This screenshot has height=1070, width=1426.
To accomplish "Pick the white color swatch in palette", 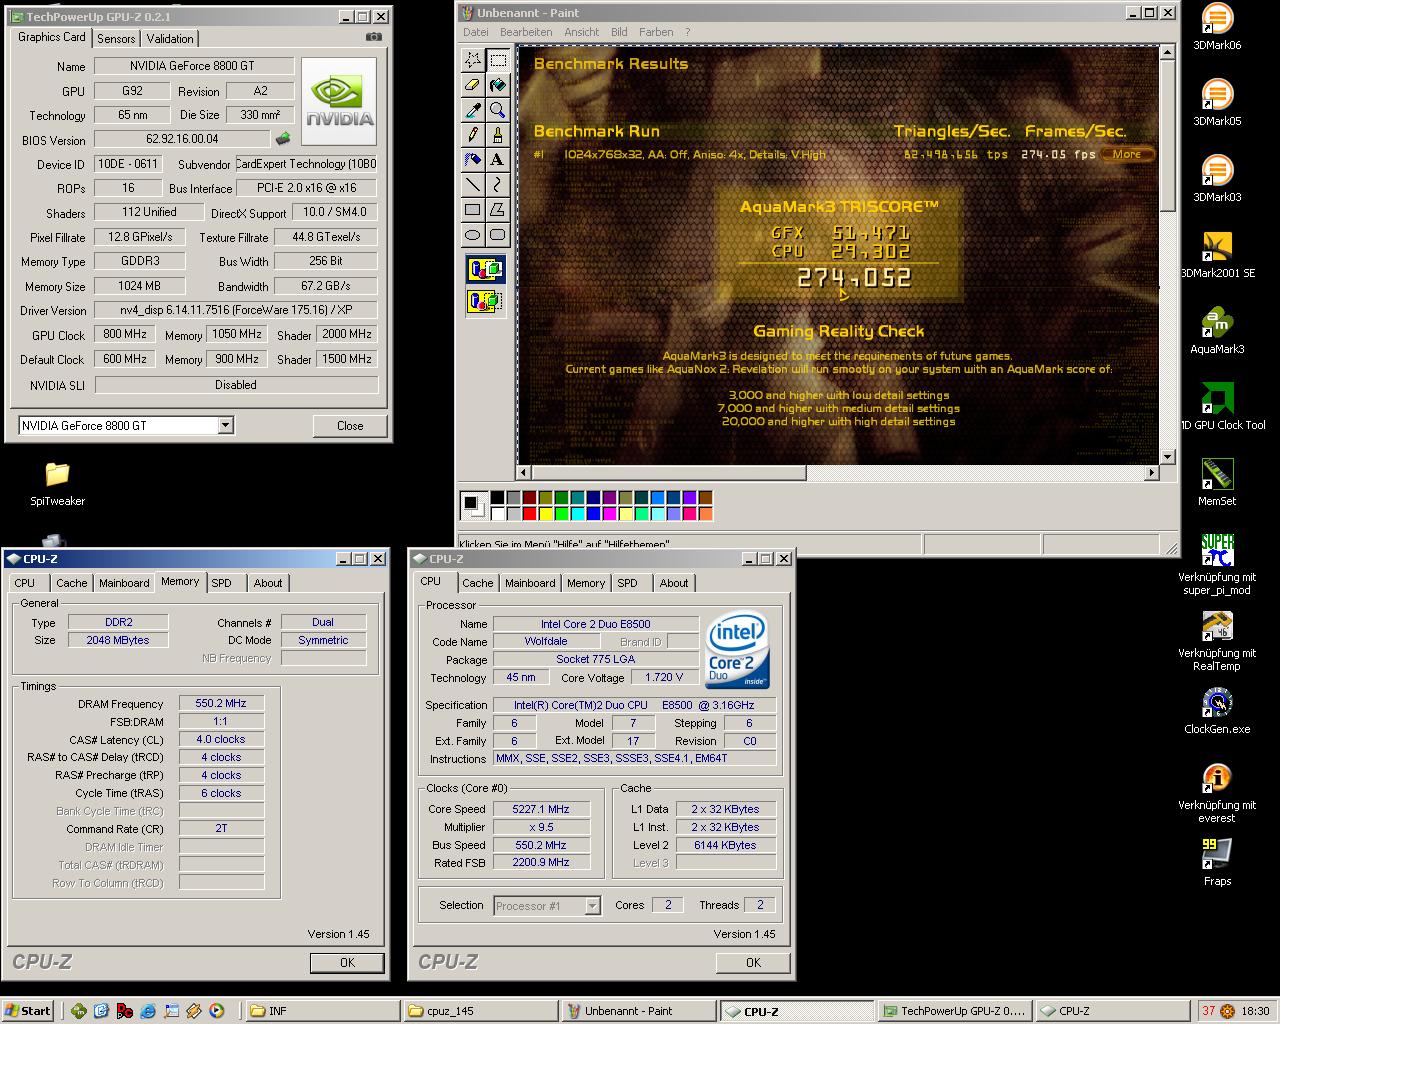I will coord(497,514).
